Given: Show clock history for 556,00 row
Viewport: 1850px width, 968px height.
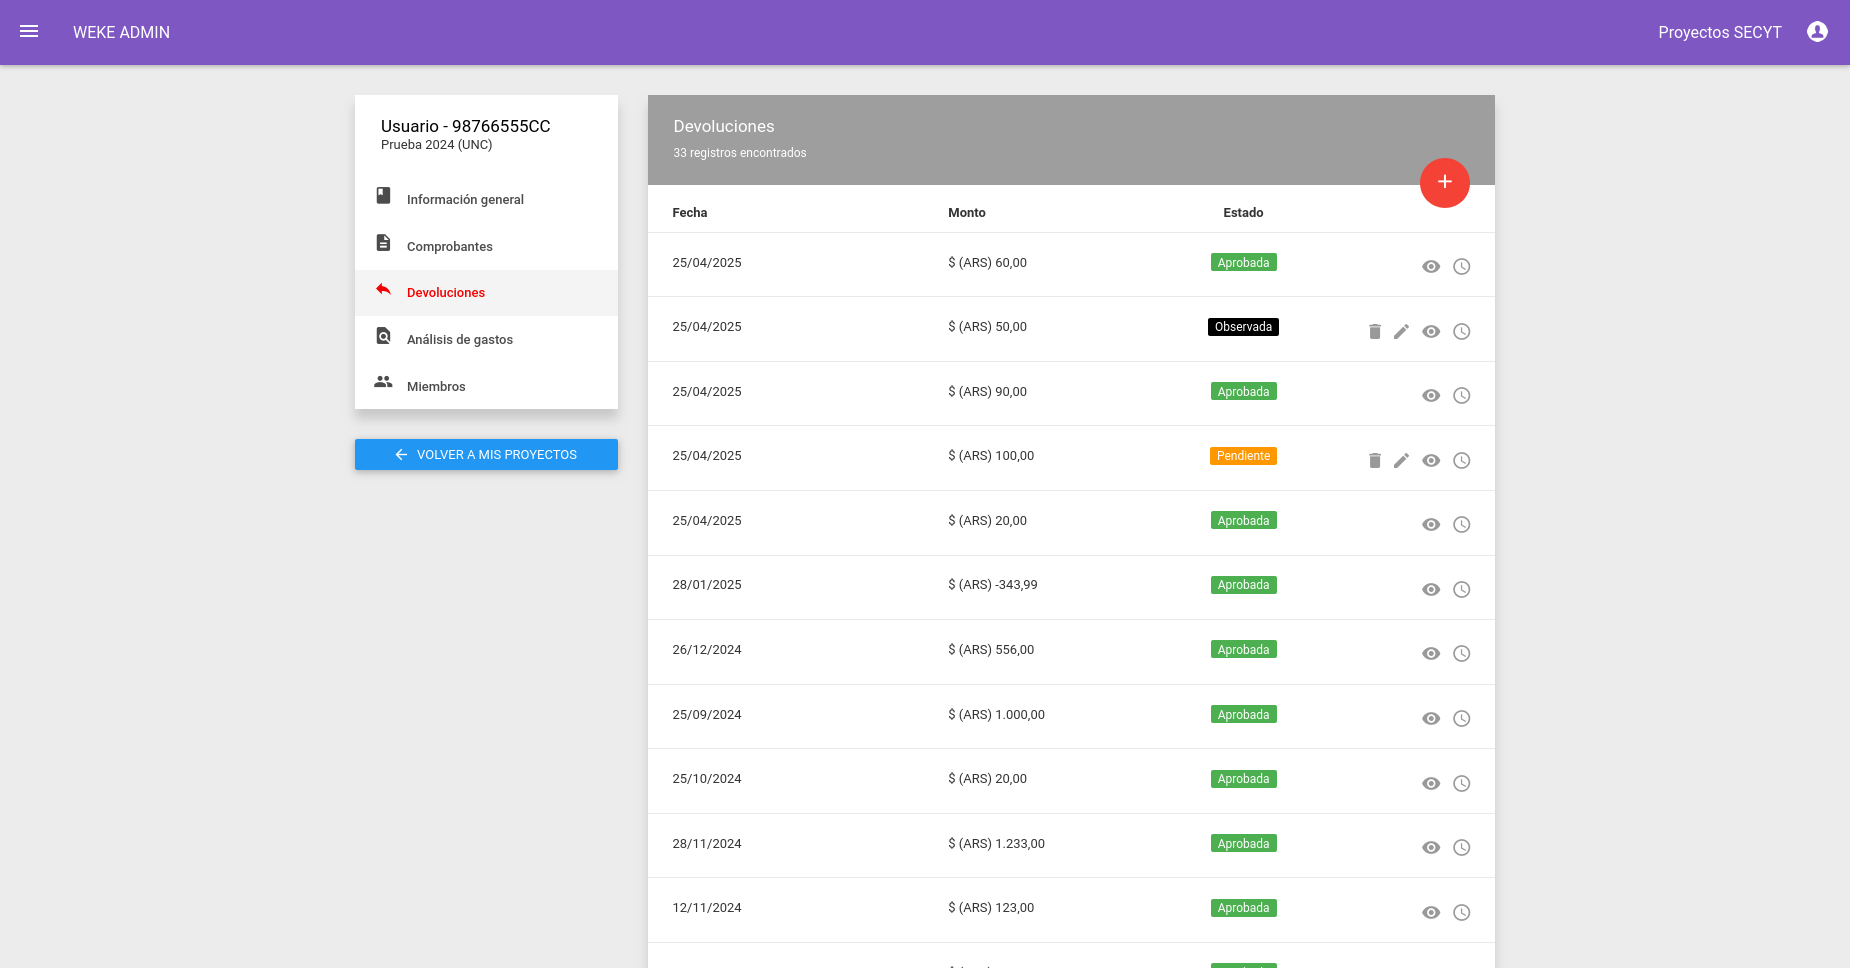Looking at the screenshot, I should click(x=1461, y=654).
